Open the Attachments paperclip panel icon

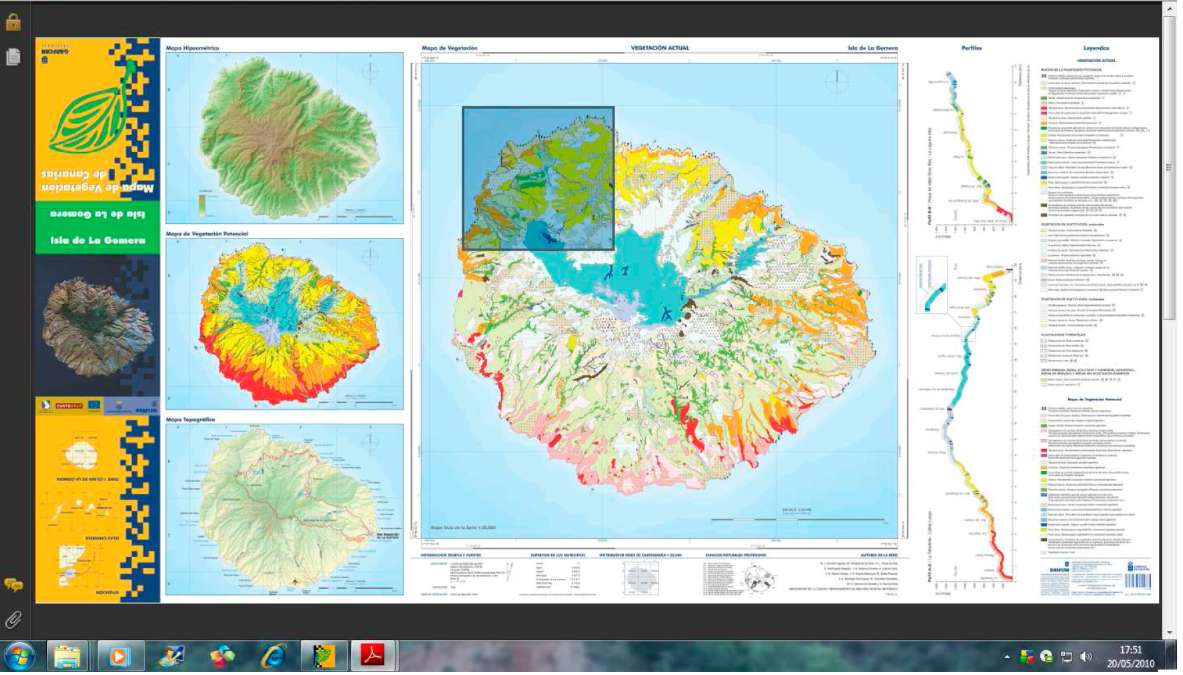click(x=13, y=620)
